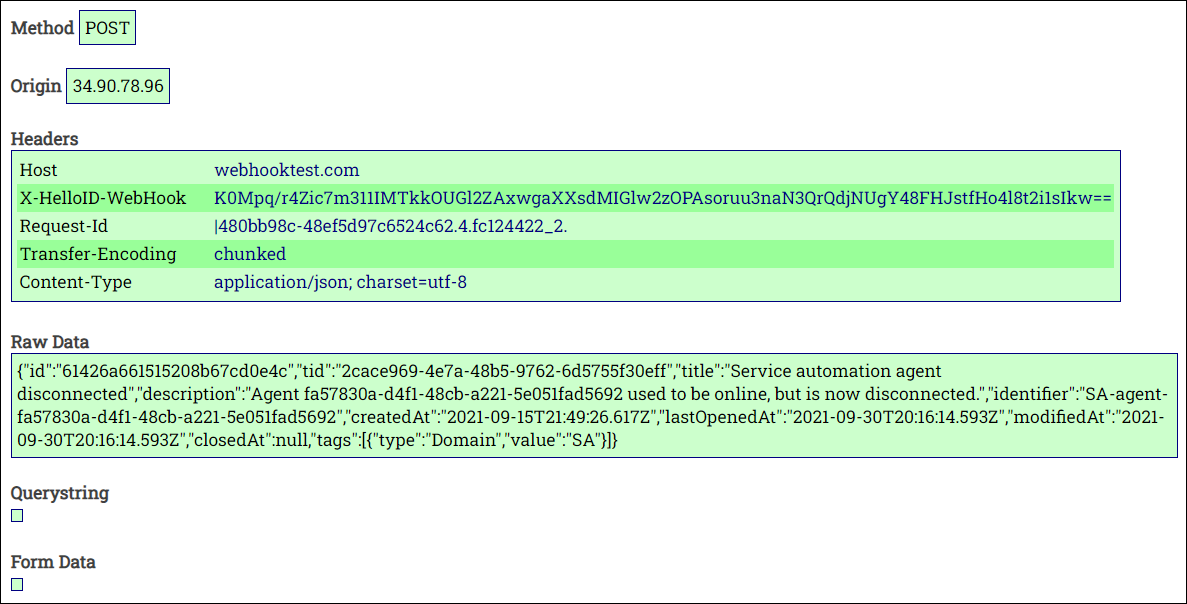Click the Raw Data section title
This screenshot has height=604, width=1187.
[50, 341]
